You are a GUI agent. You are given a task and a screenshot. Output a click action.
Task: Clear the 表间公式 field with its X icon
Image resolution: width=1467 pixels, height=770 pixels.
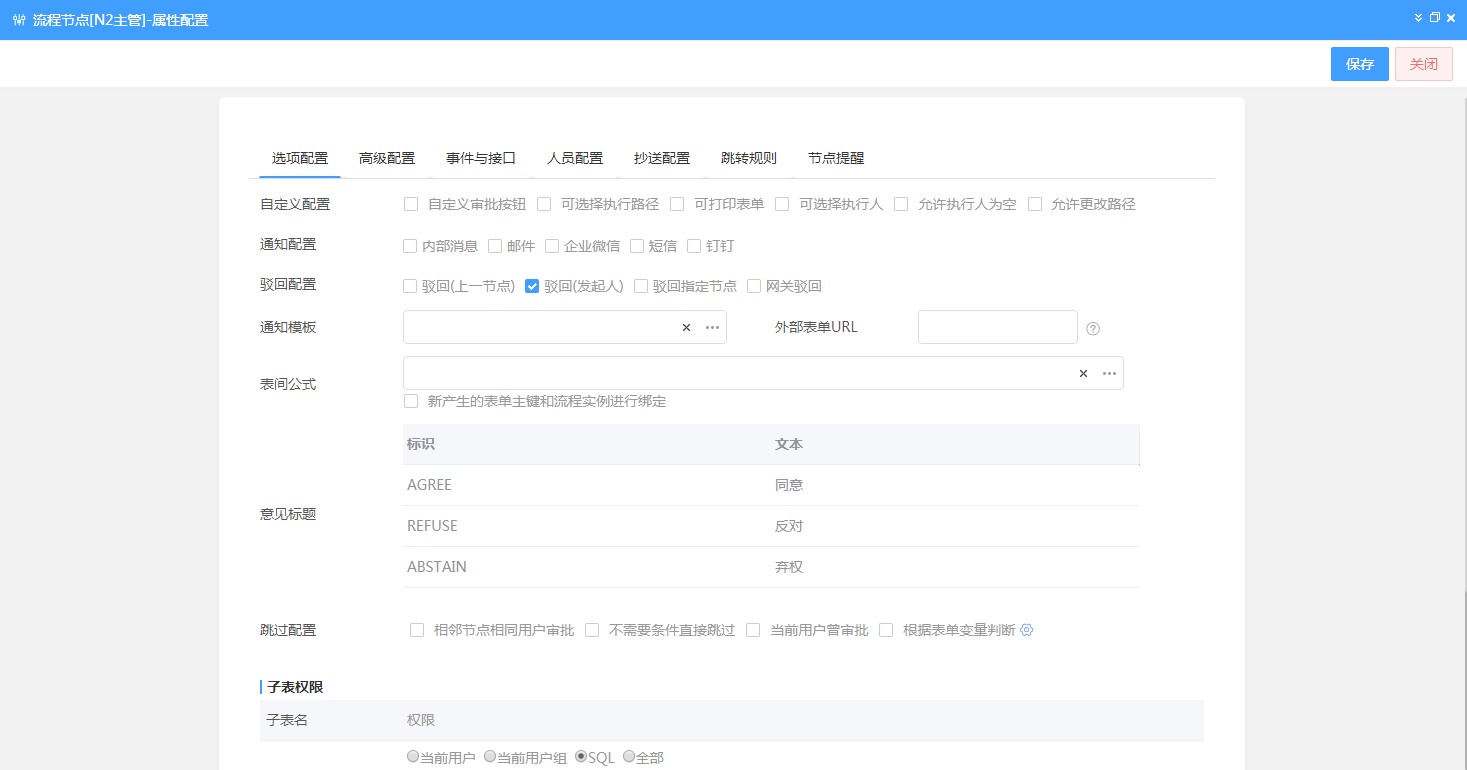tap(1083, 373)
